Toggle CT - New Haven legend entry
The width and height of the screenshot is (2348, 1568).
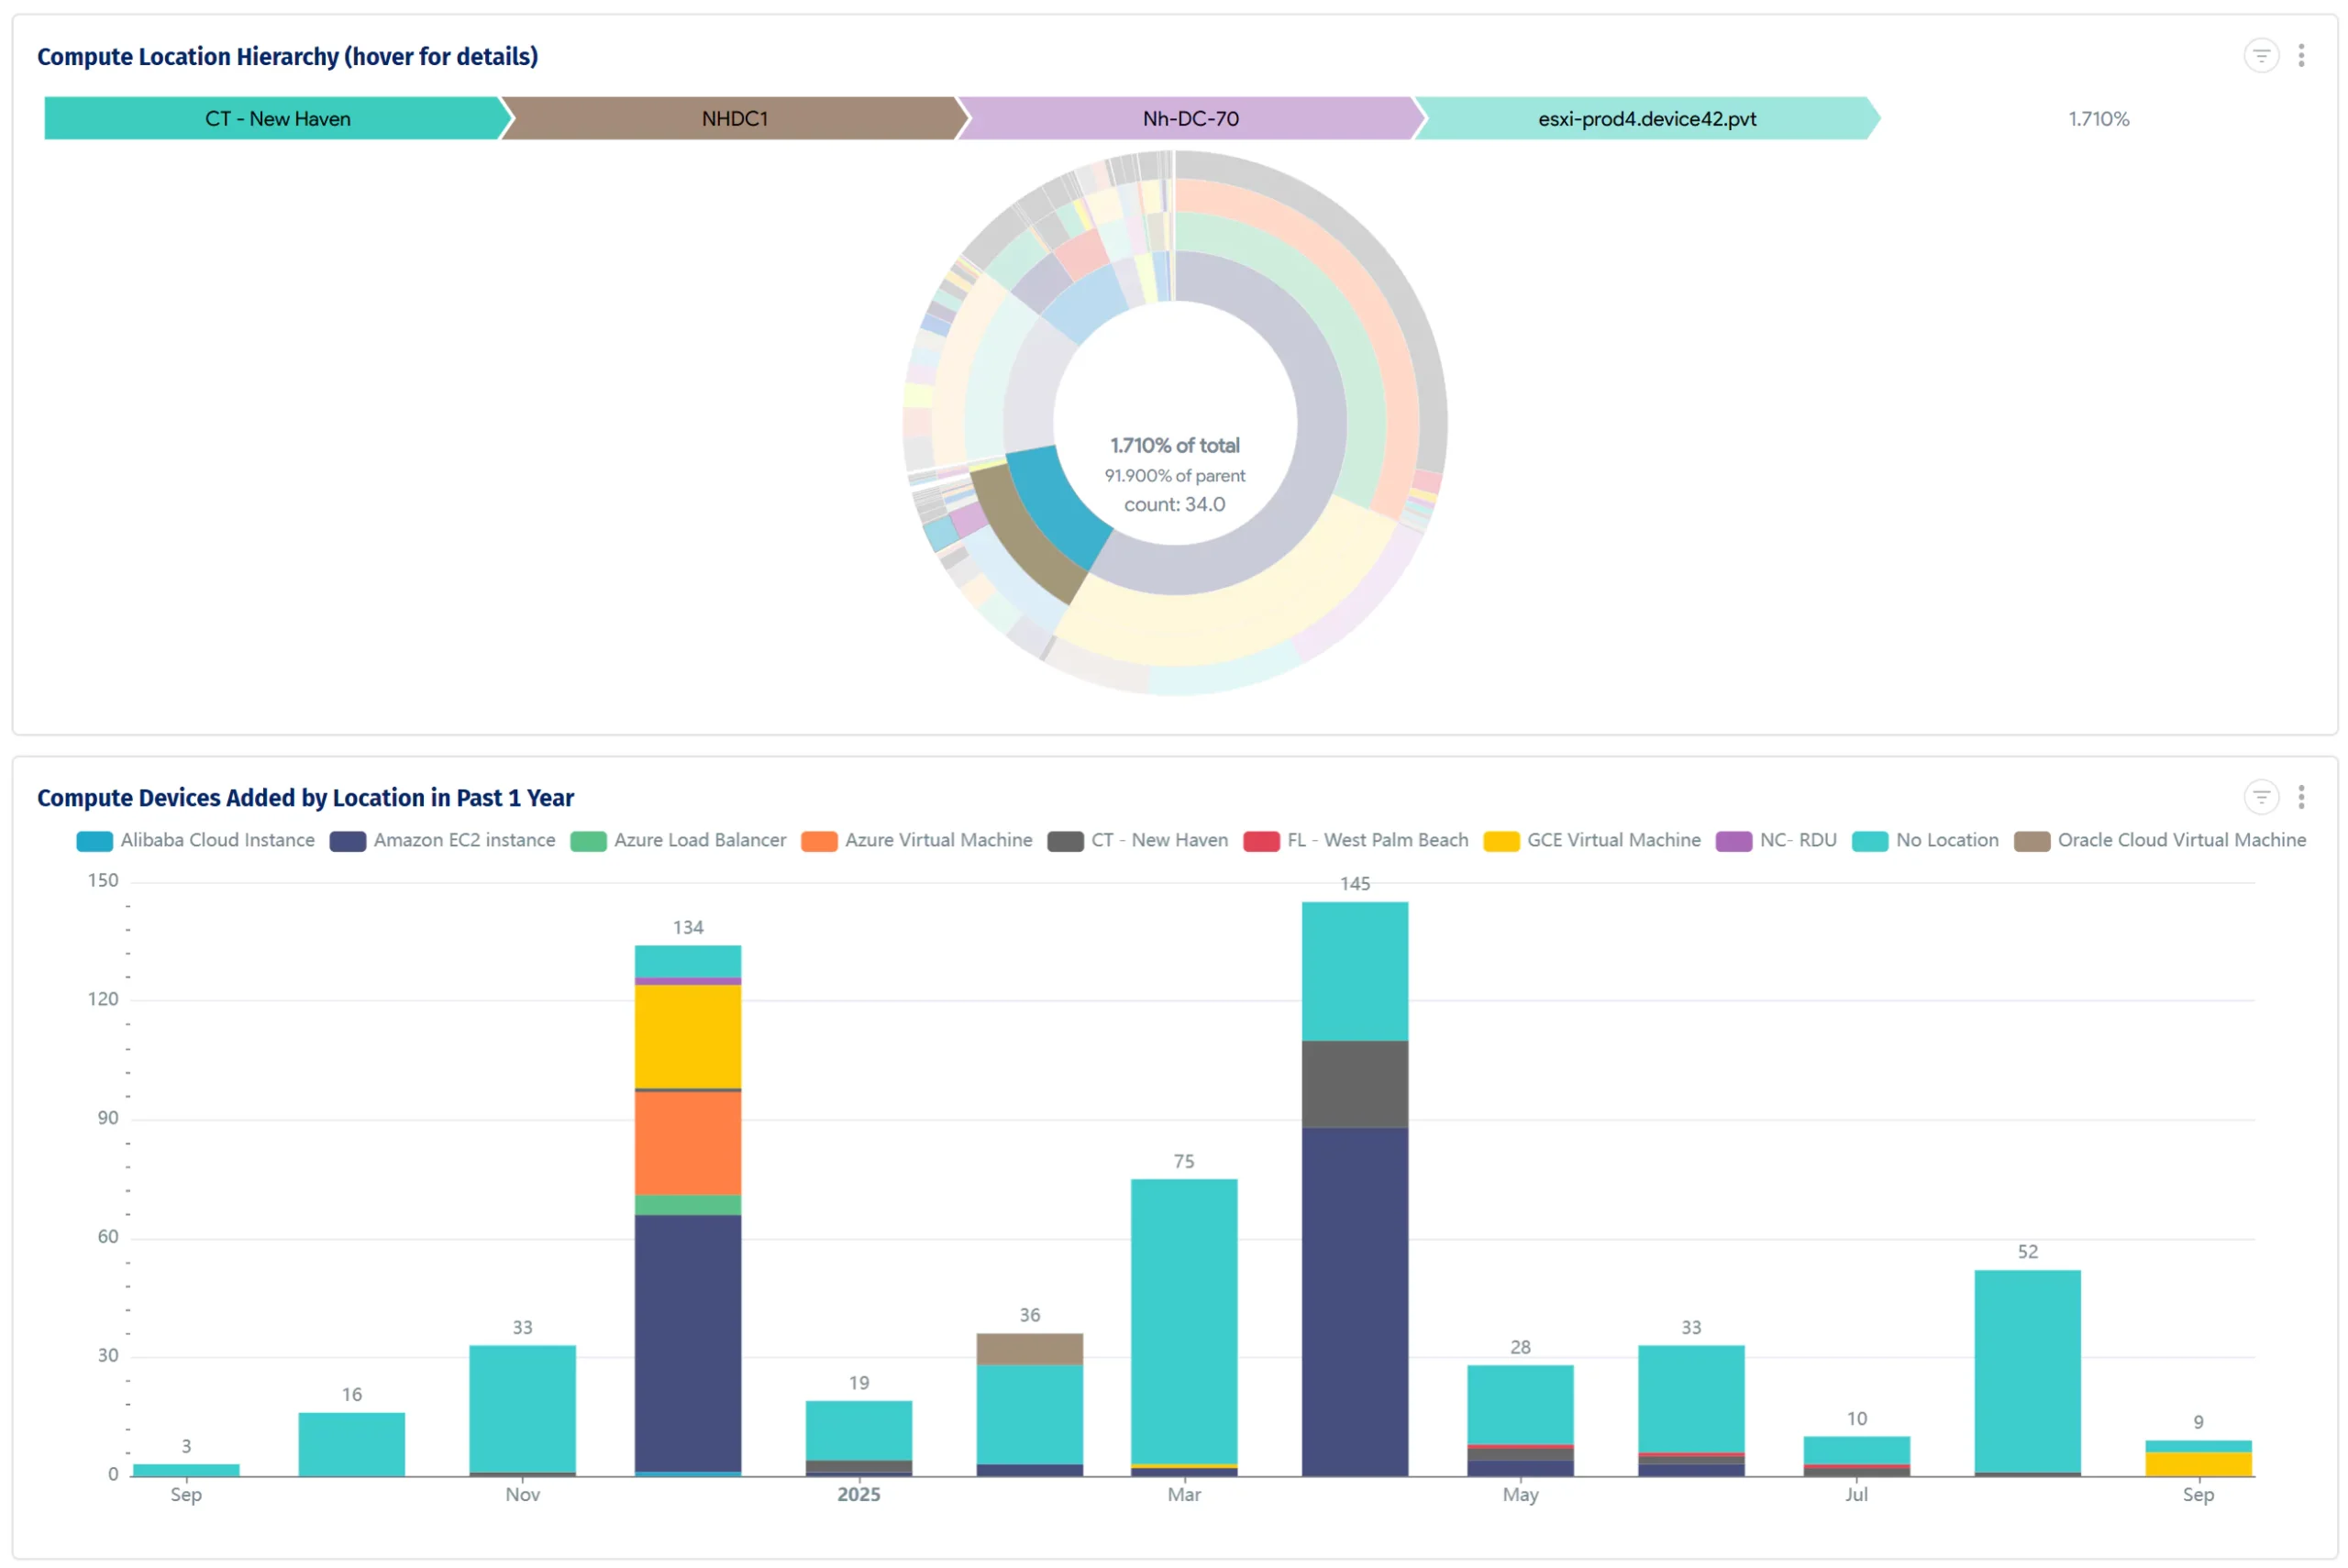(1158, 841)
